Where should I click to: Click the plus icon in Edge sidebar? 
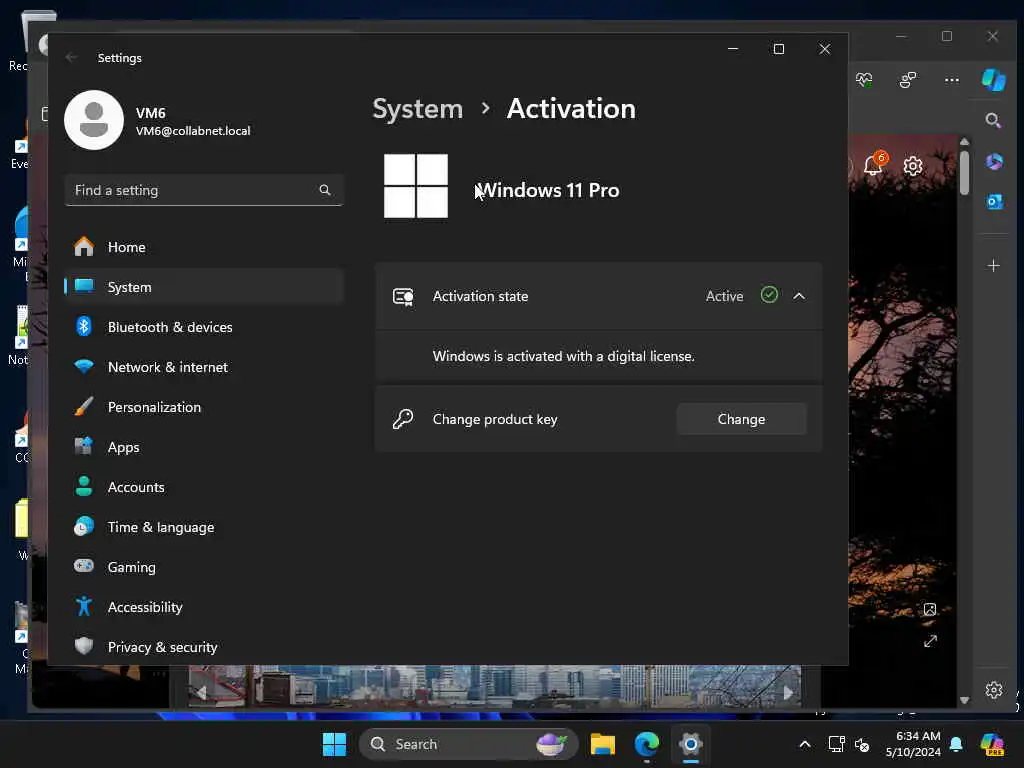pos(993,265)
